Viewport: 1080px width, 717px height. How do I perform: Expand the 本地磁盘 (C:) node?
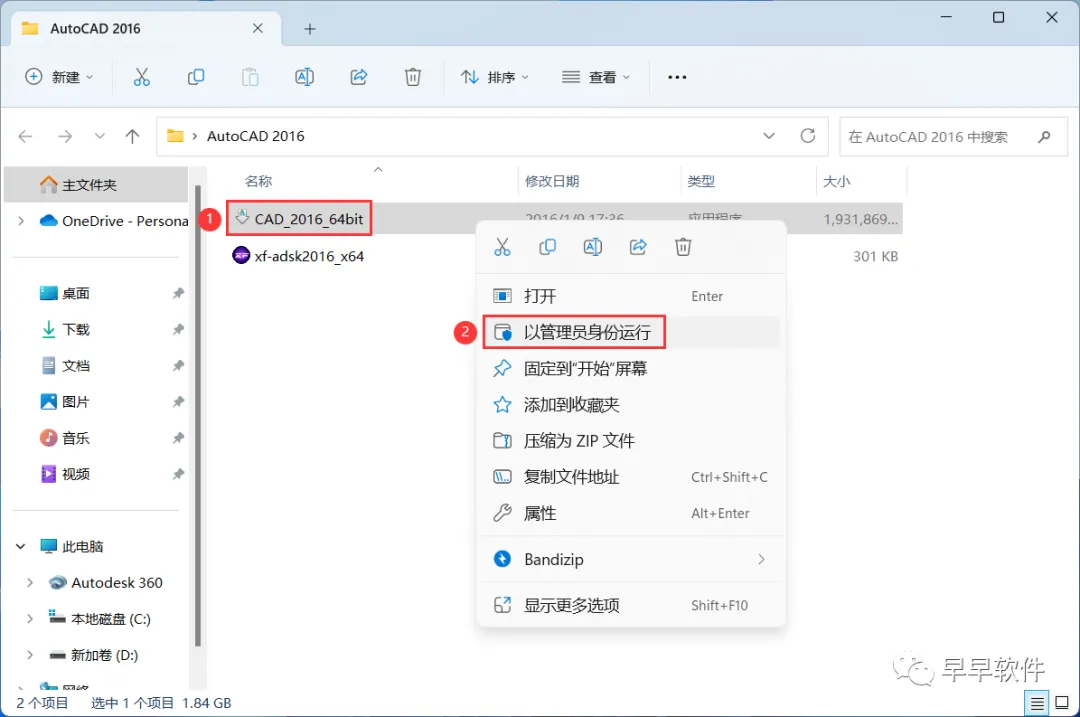click(x=30, y=619)
